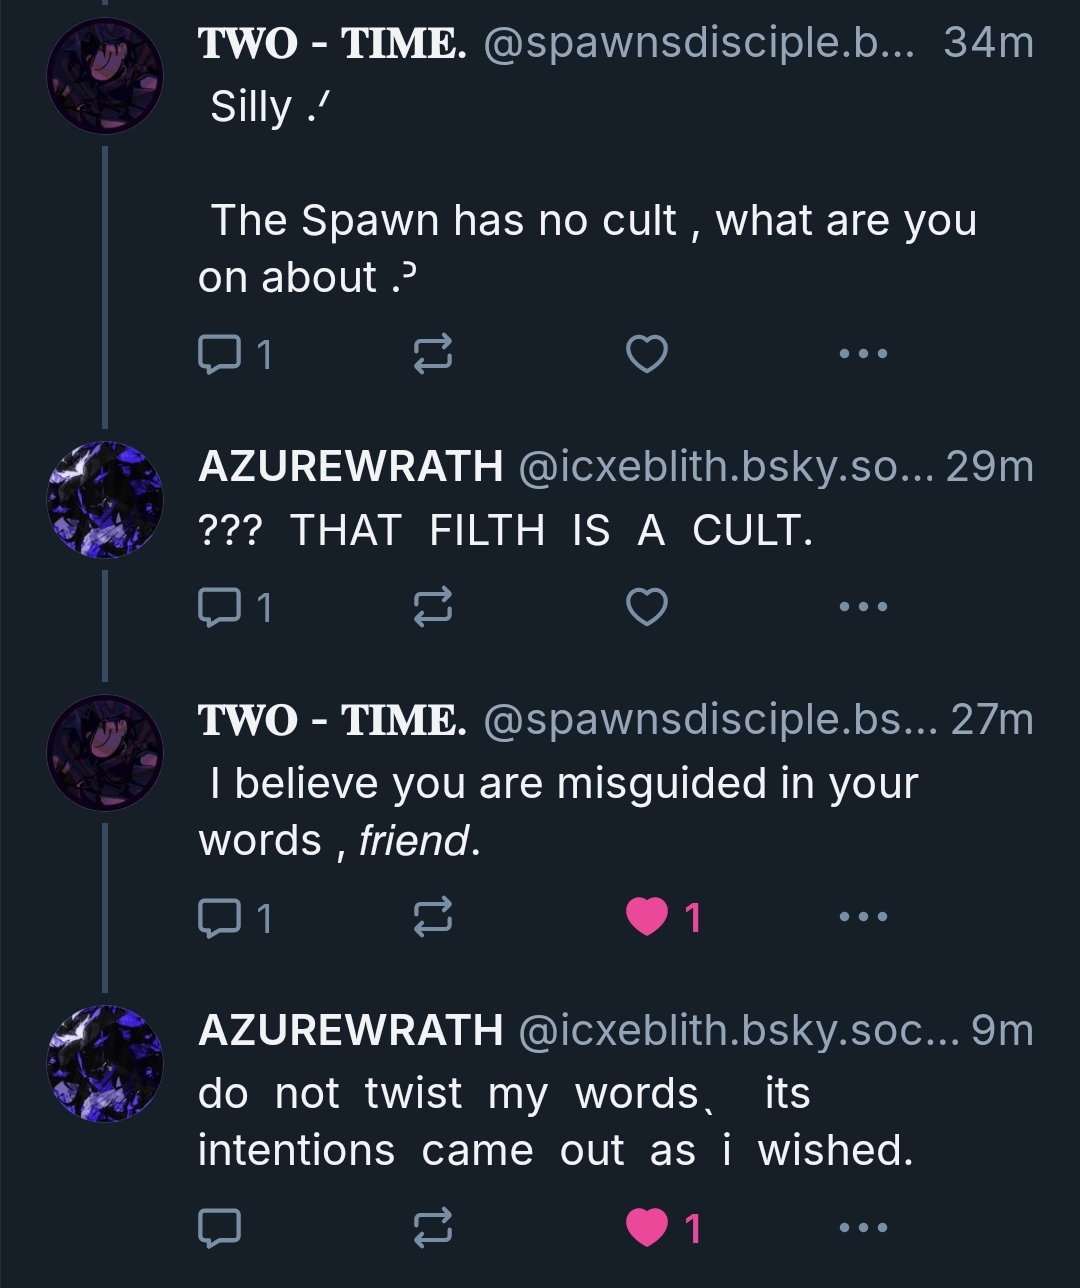Like the 'THAT FILTH IS A CULT' post
Screen dimensions: 1080x1288
point(646,606)
